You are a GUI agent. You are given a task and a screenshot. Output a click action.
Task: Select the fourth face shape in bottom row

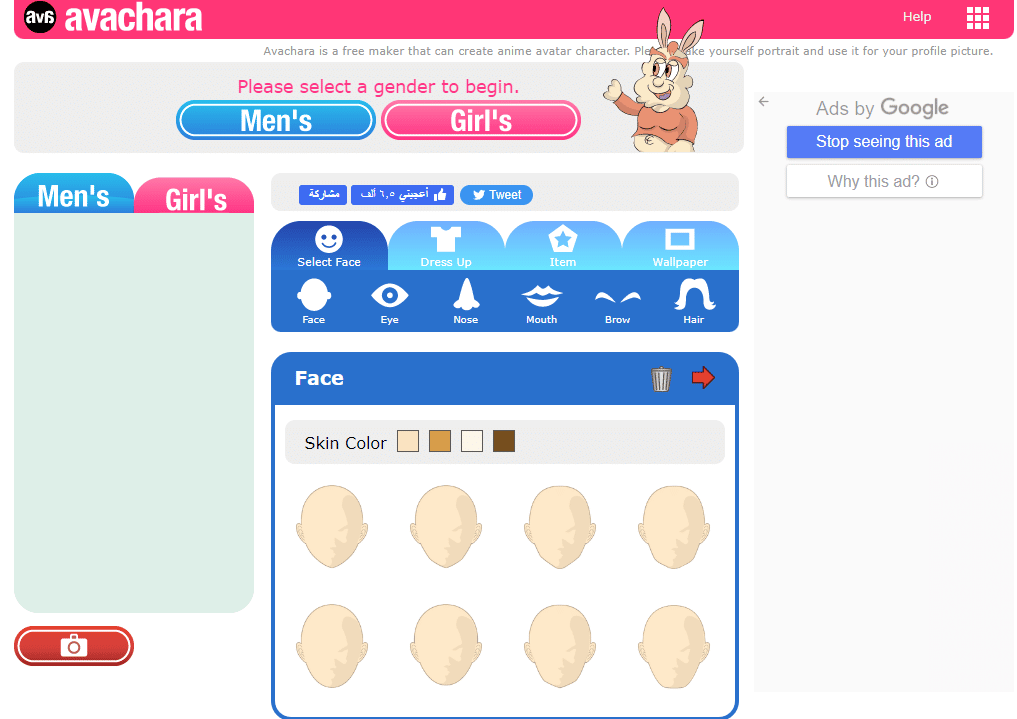(674, 646)
